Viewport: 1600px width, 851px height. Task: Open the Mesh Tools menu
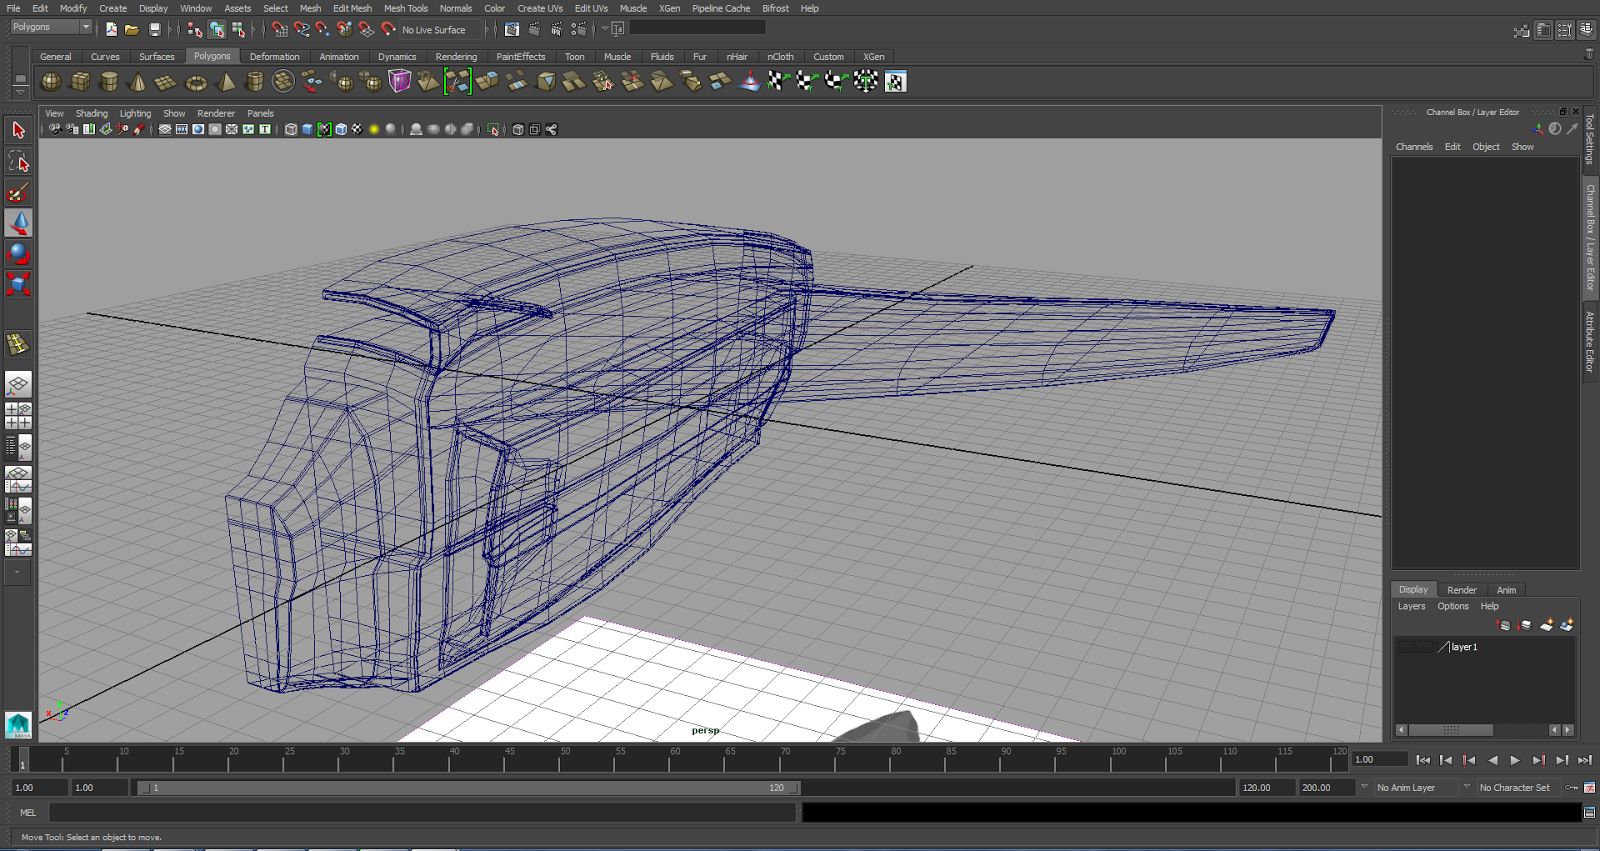[406, 8]
